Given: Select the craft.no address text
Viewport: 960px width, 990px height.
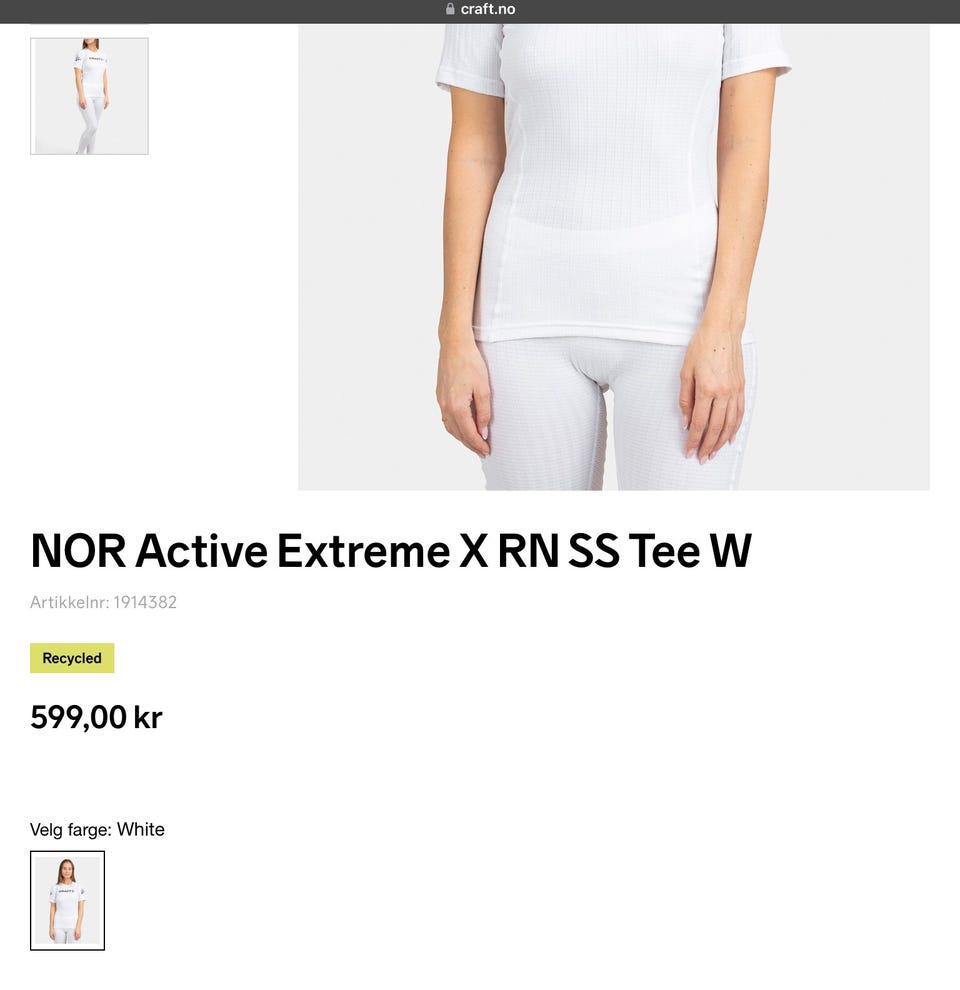Looking at the screenshot, I should click(488, 9).
